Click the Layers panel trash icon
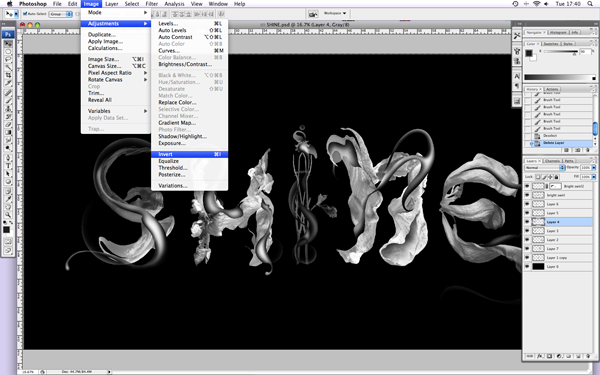Screen dimensions: 600x375 coord(588,356)
